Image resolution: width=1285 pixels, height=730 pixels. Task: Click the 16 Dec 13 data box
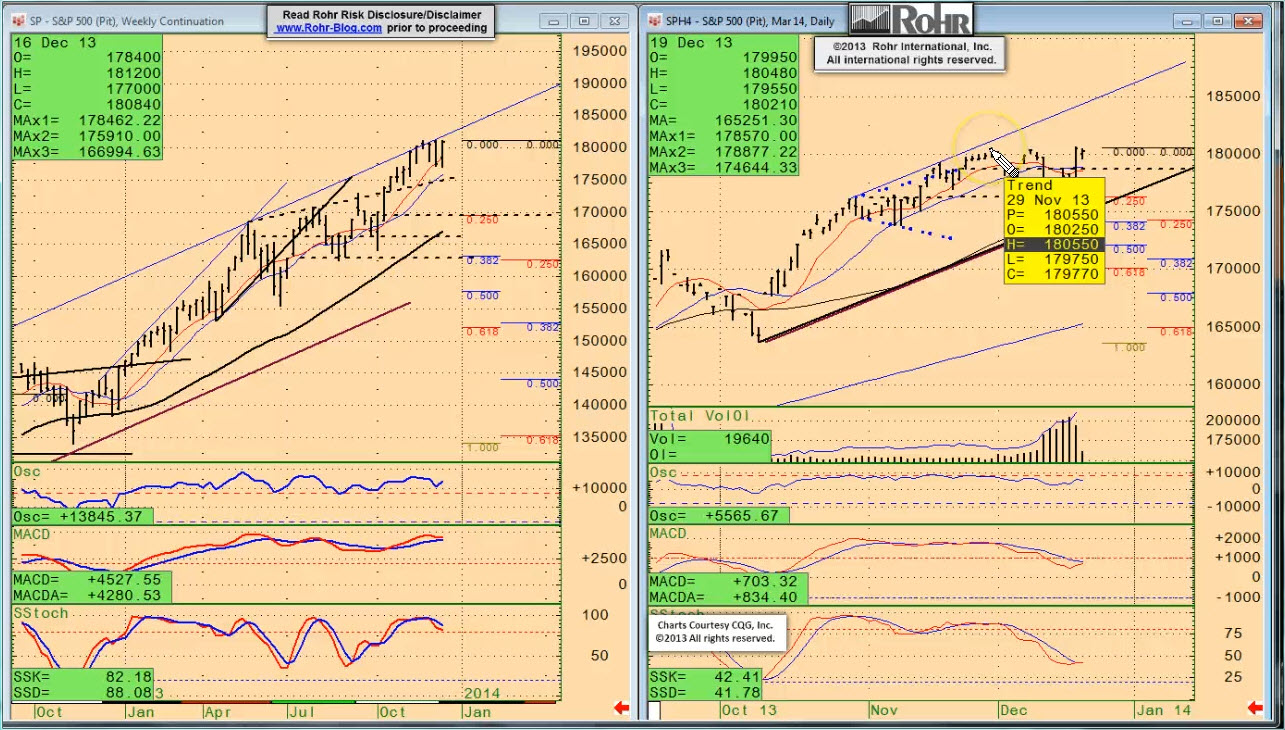click(86, 97)
